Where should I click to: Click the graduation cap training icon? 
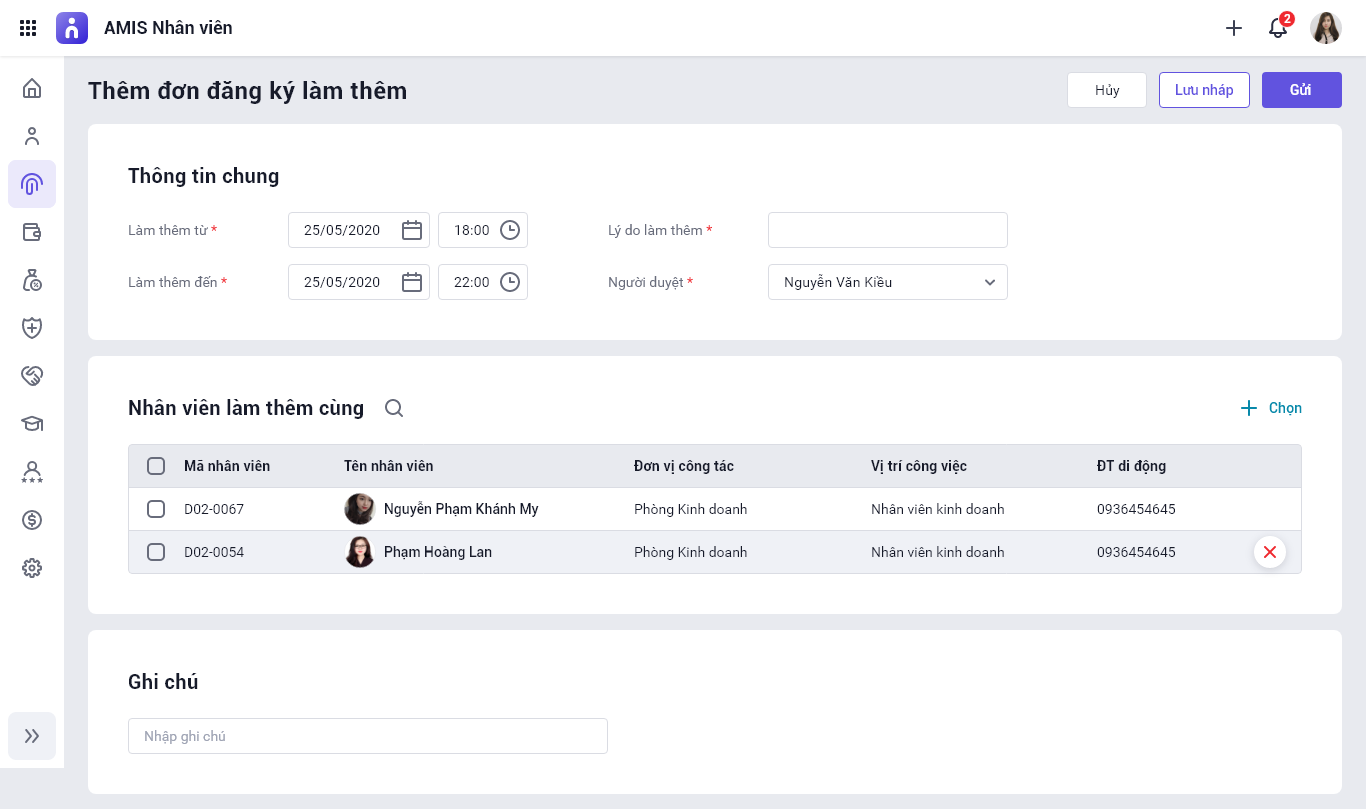[x=32, y=424]
